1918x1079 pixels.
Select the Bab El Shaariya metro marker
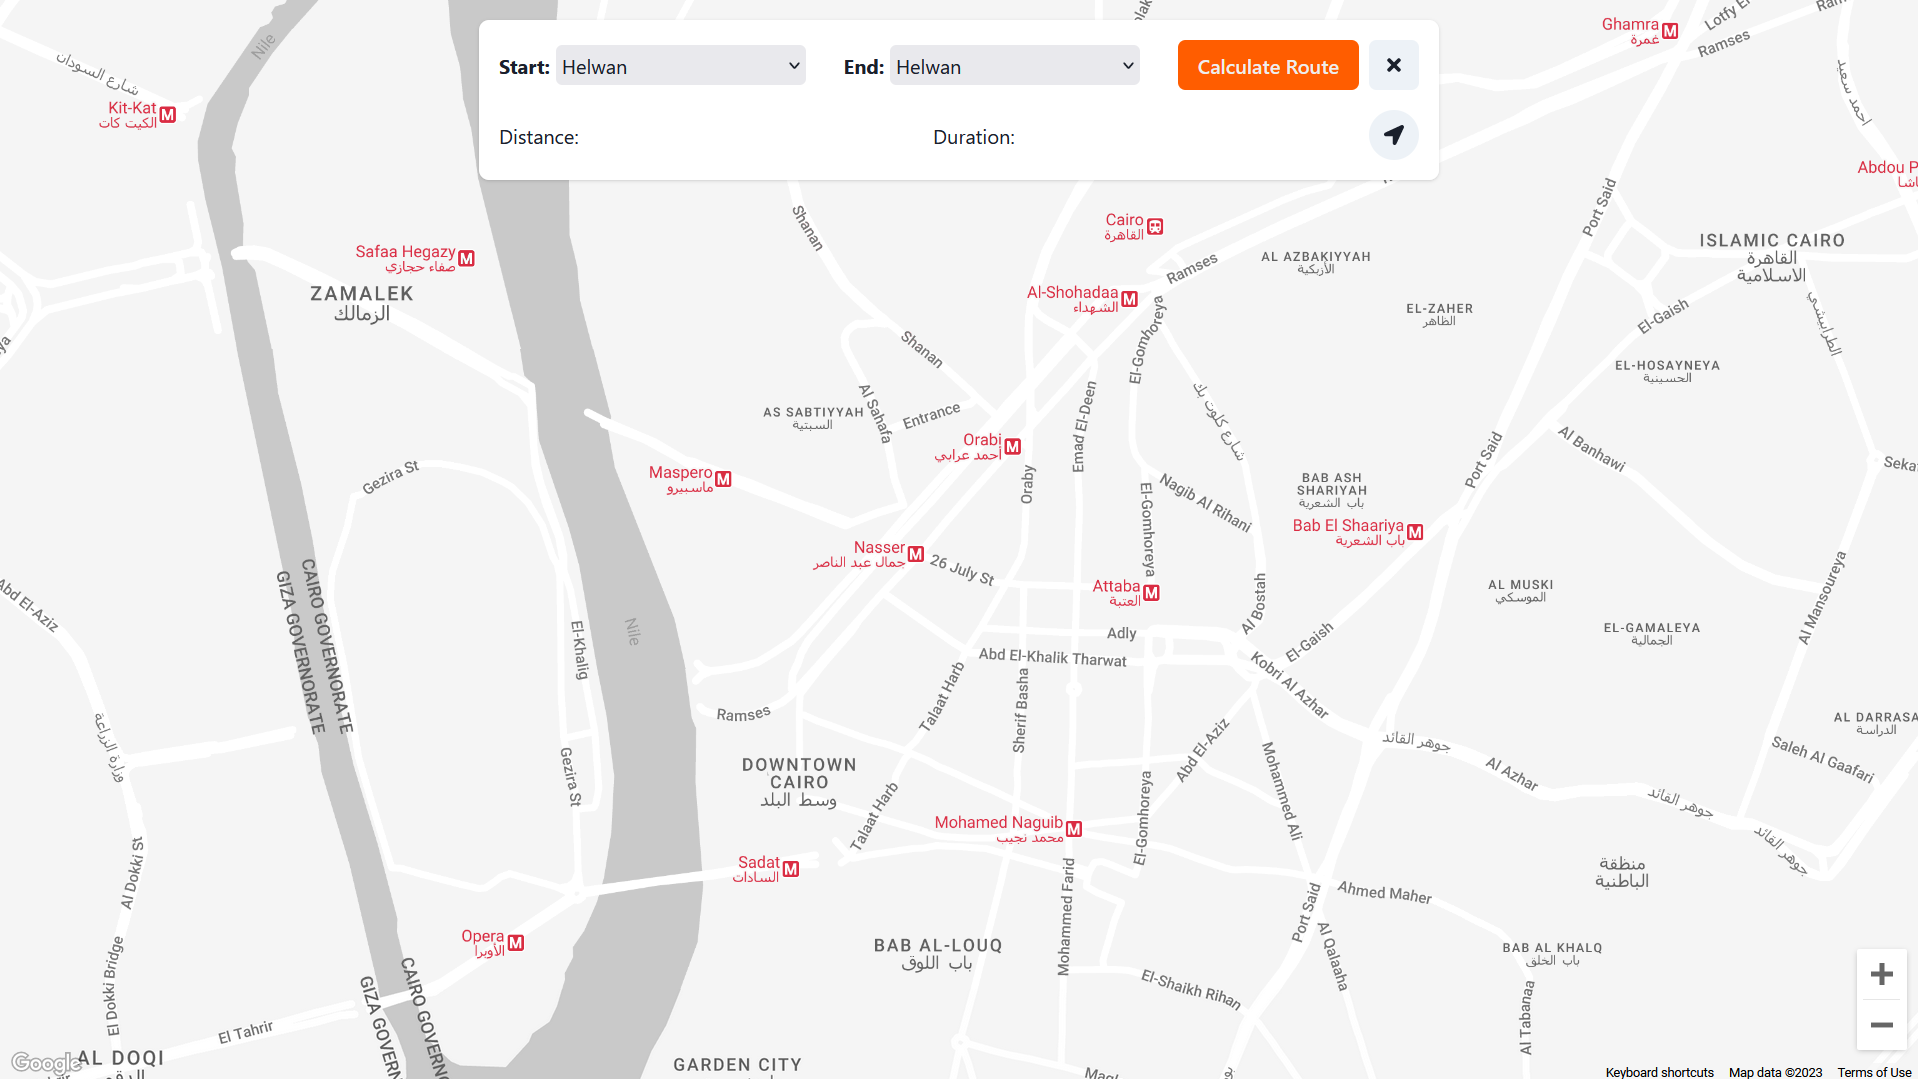(x=1415, y=532)
